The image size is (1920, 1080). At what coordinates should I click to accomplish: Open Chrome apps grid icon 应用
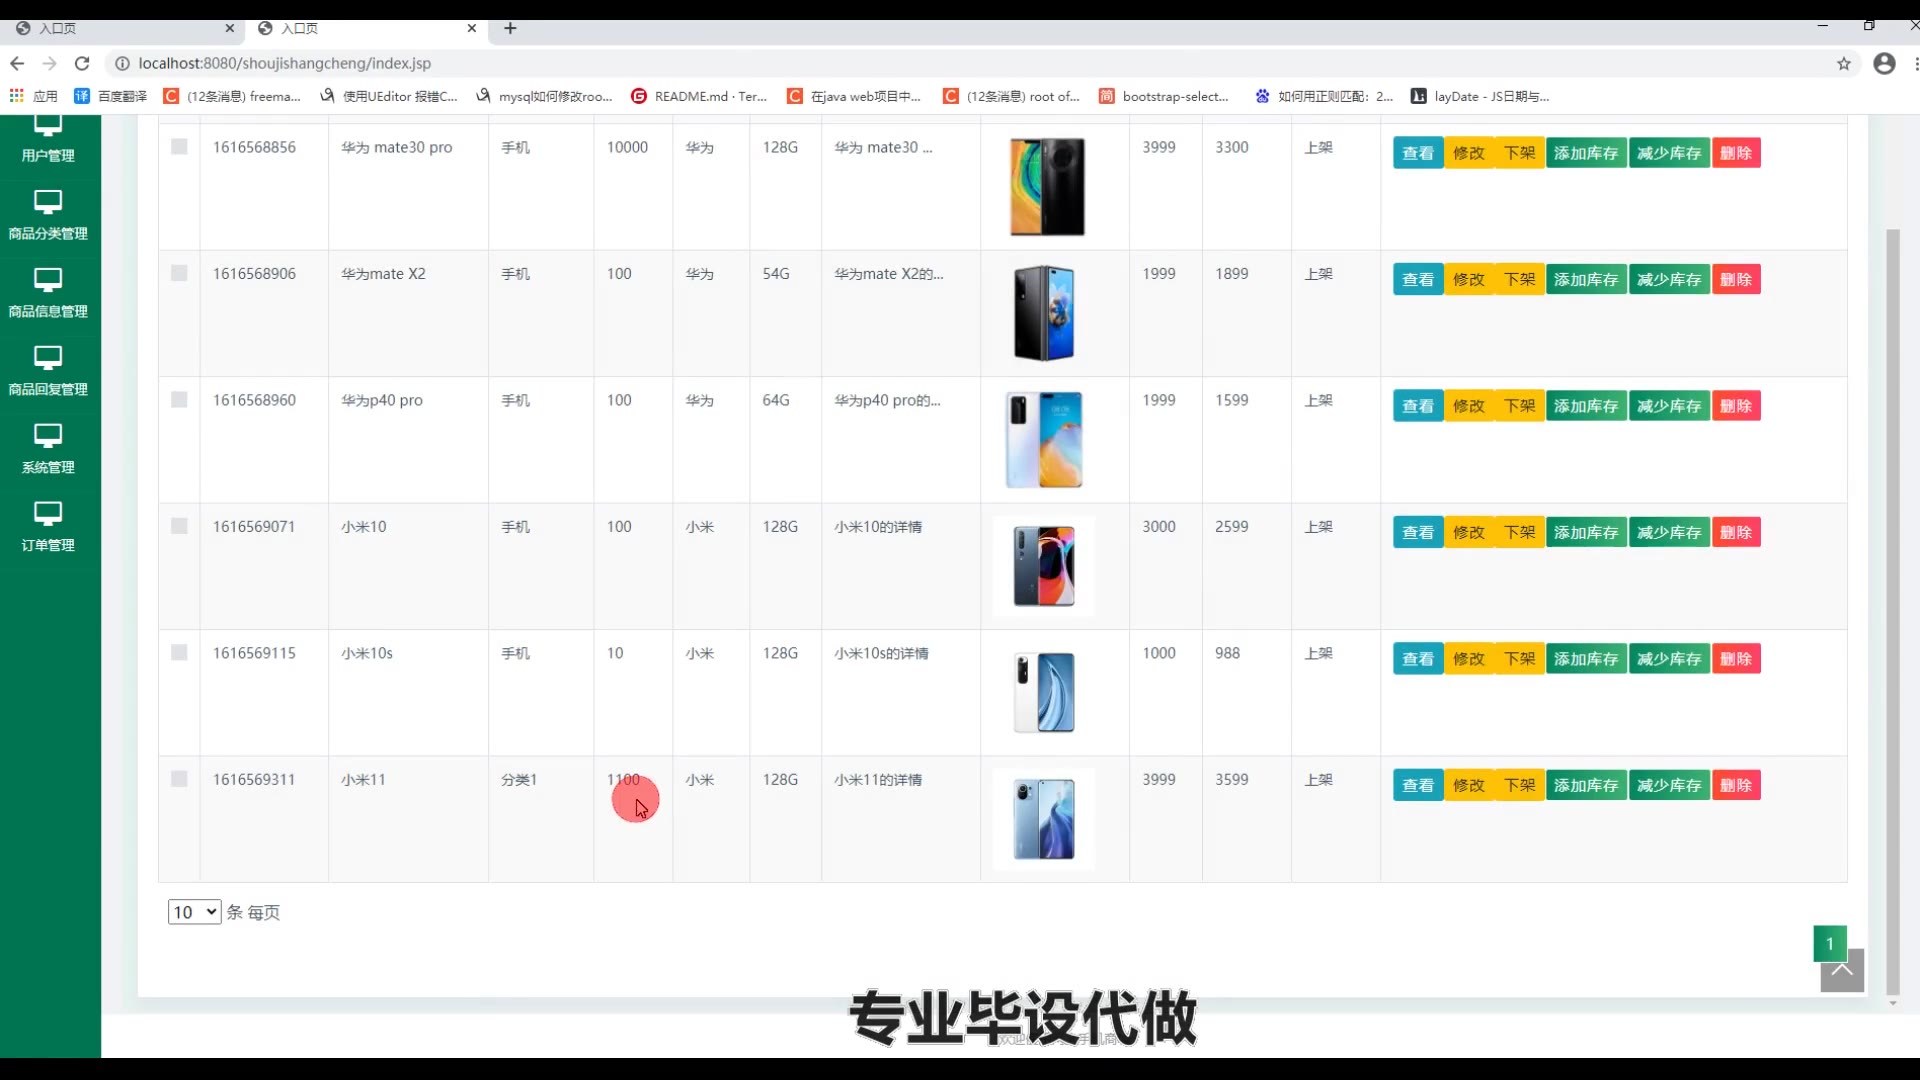[x=16, y=96]
